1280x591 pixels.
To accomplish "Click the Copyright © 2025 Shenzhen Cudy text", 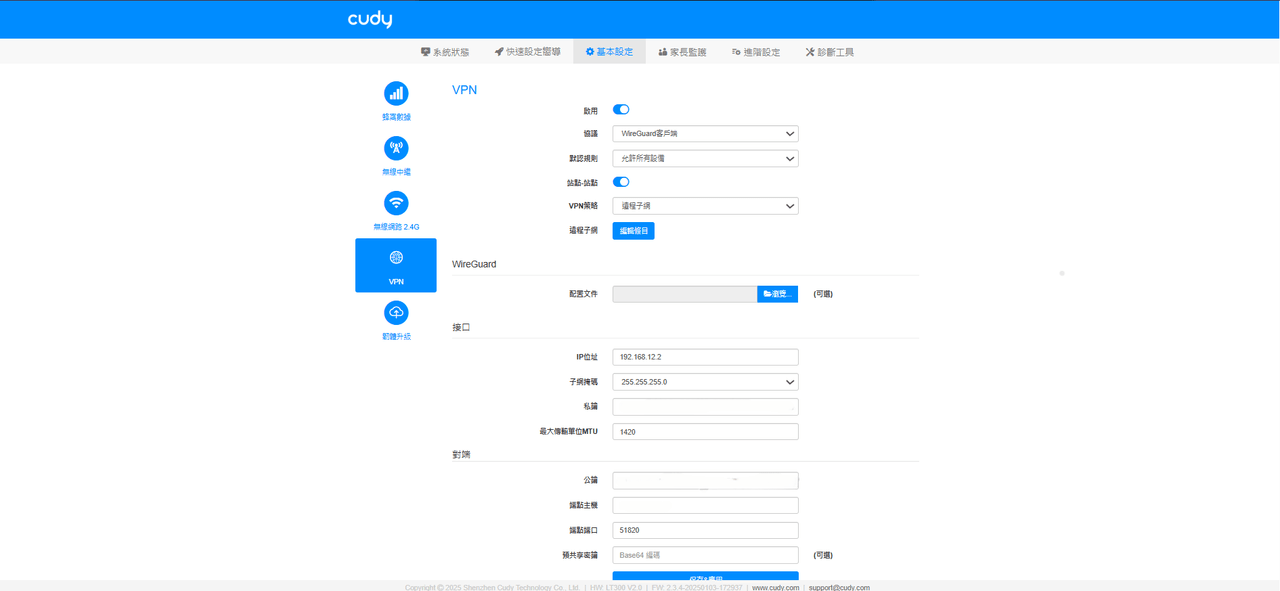I will pos(493,588).
